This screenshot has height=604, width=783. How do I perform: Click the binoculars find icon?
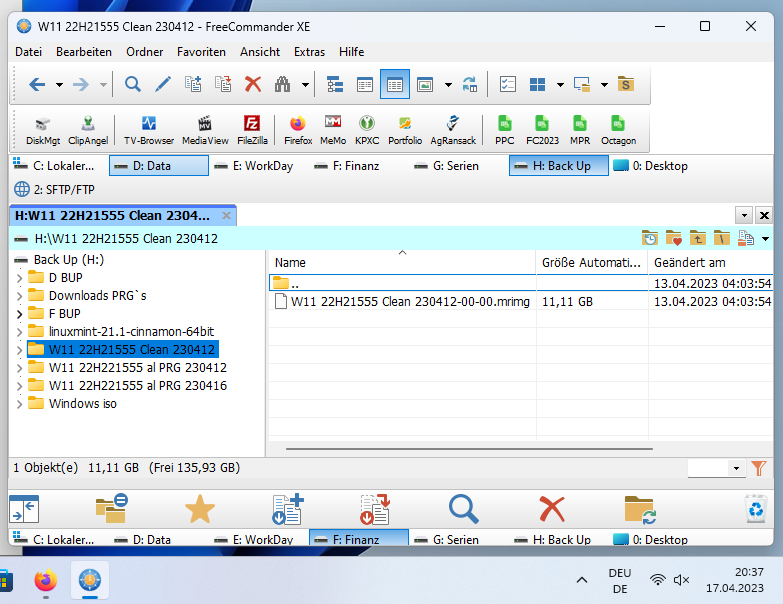283,84
